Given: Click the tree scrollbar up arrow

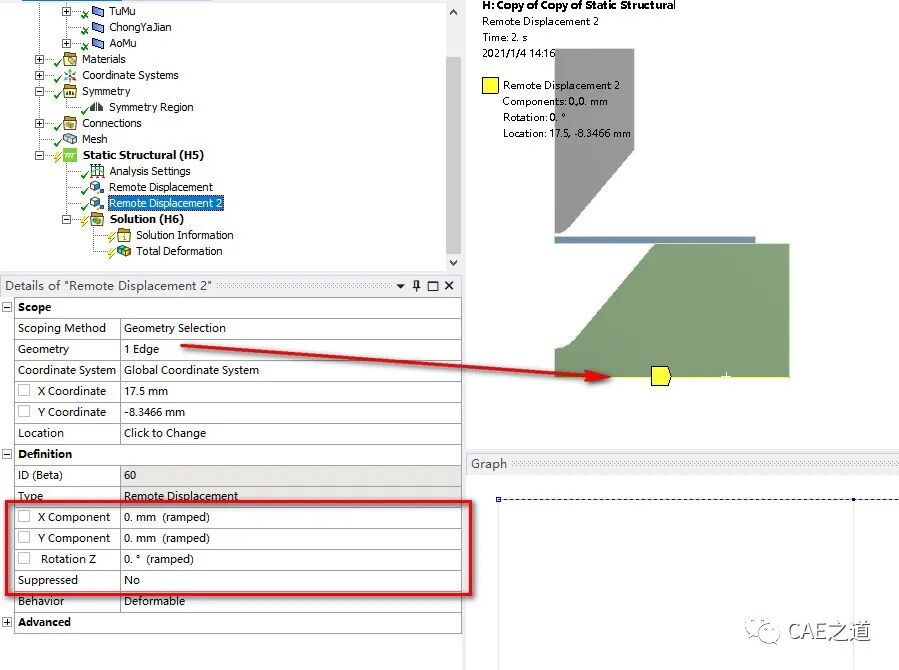Looking at the screenshot, I should pos(454,11).
